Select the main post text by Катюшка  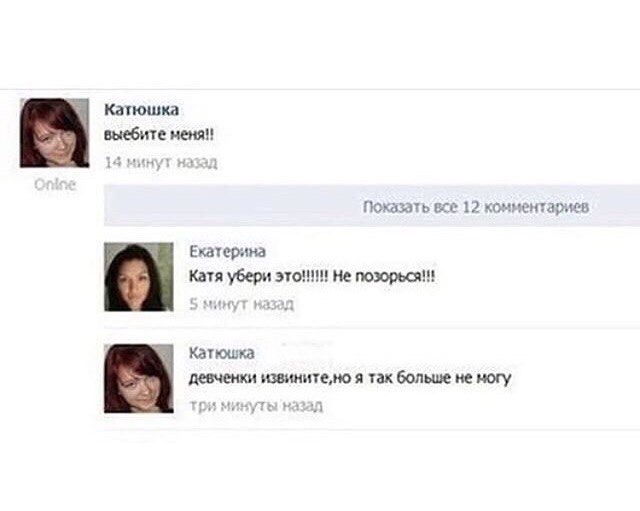click(158, 135)
